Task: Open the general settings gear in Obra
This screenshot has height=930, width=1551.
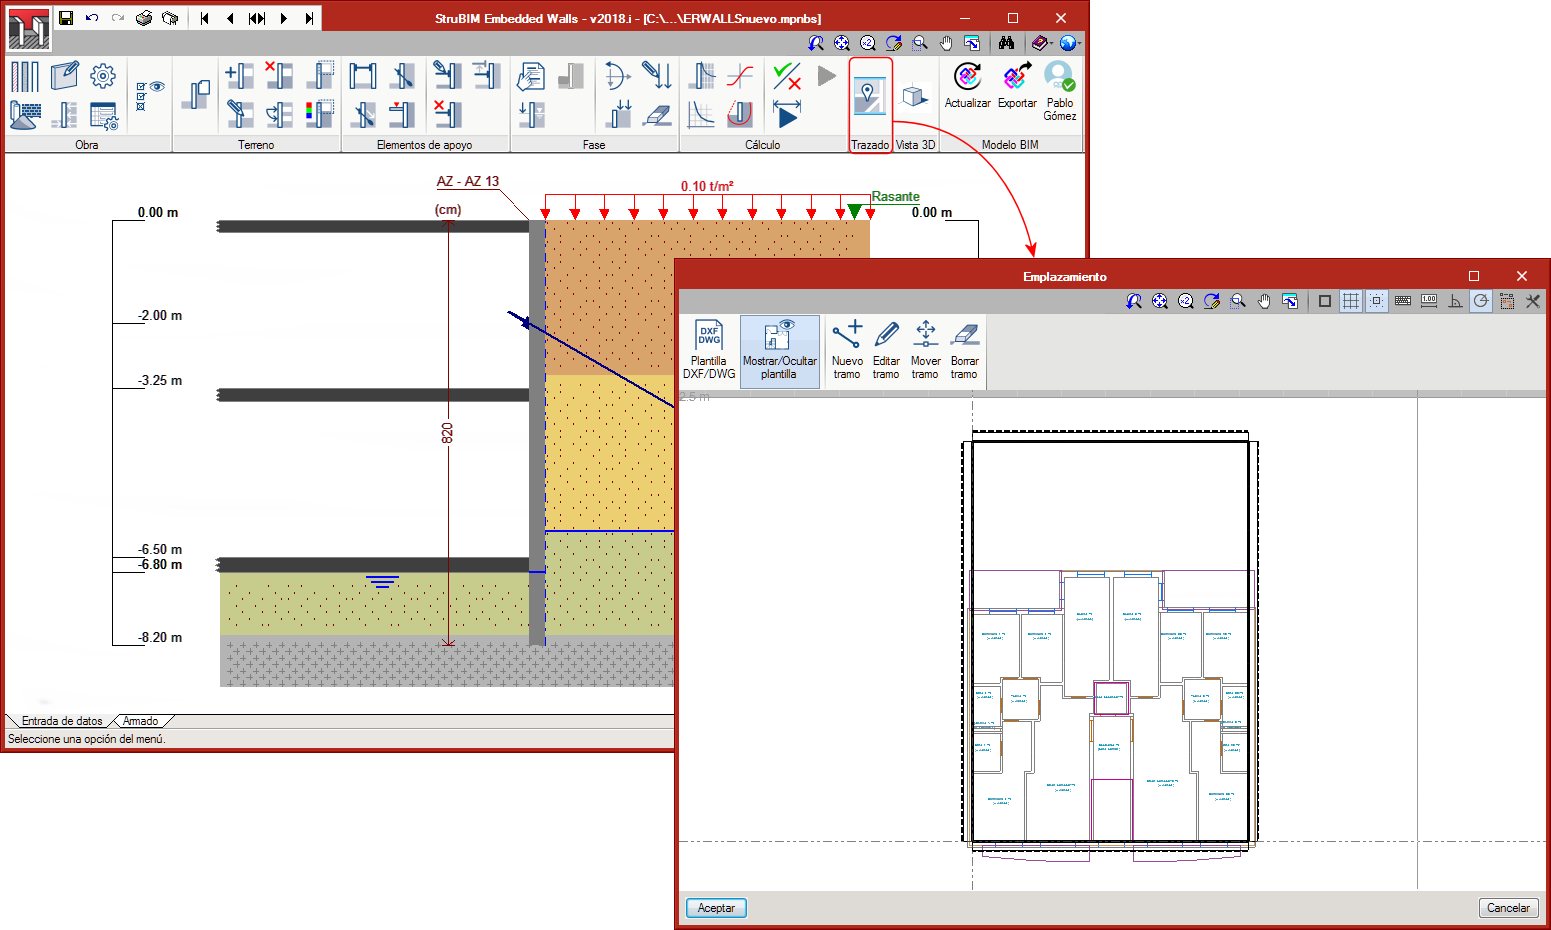Action: pos(103,75)
